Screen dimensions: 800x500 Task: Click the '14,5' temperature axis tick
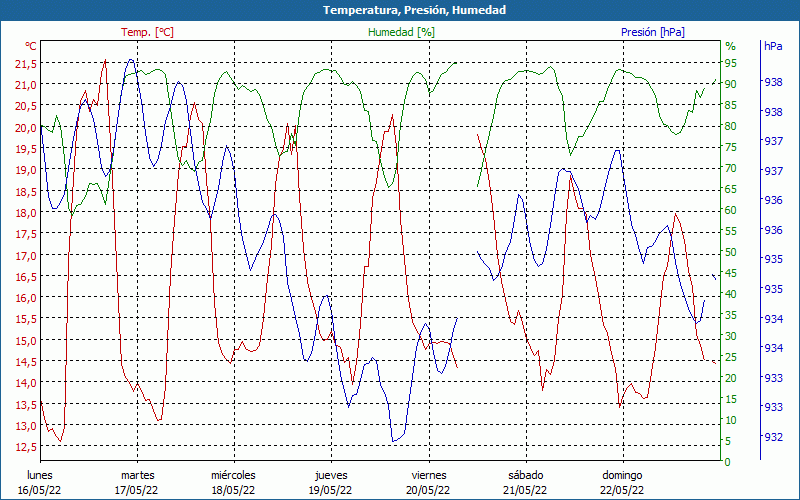click(27, 362)
